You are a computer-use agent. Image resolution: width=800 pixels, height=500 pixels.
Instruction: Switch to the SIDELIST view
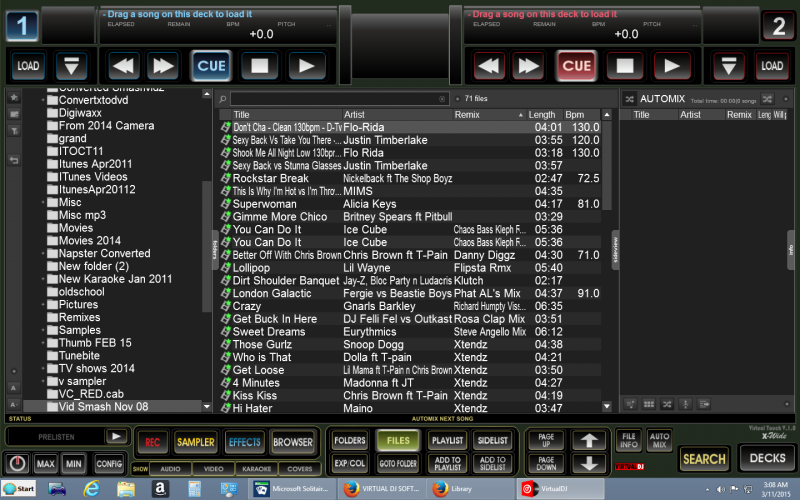click(493, 440)
